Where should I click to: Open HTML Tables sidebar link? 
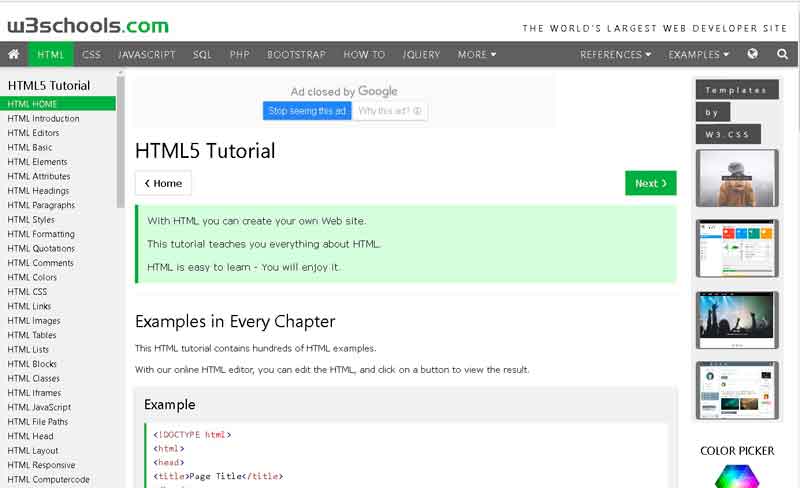click(32, 335)
